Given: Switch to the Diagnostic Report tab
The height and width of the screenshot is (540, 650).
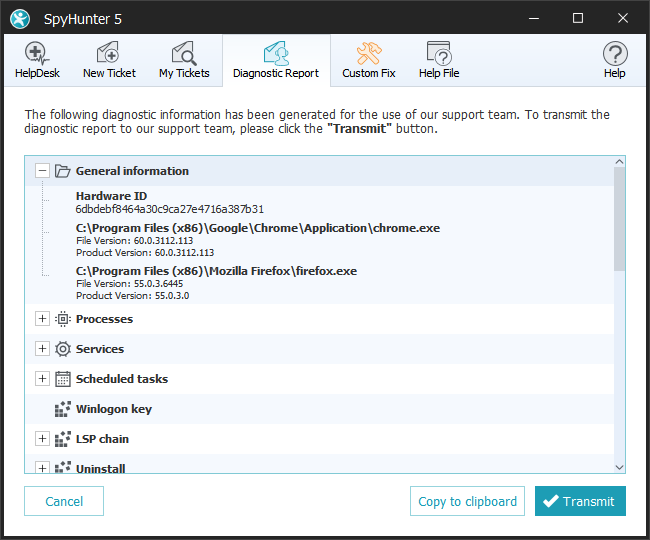Looking at the screenshot, I should (276, 61).
